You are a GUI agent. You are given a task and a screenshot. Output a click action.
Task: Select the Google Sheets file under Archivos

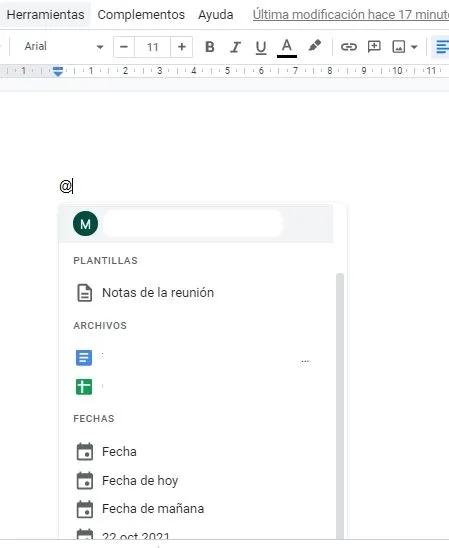[x=196, y=387]
